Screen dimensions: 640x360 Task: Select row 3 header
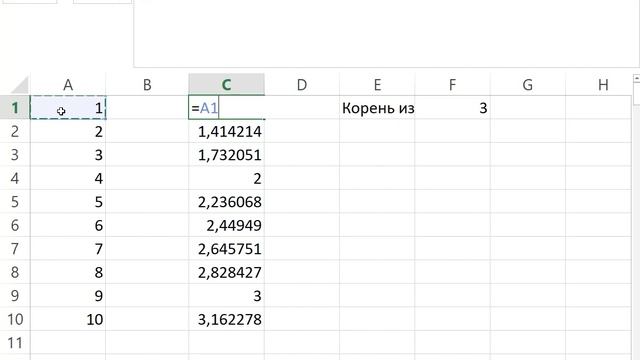(x=15, y=155)
